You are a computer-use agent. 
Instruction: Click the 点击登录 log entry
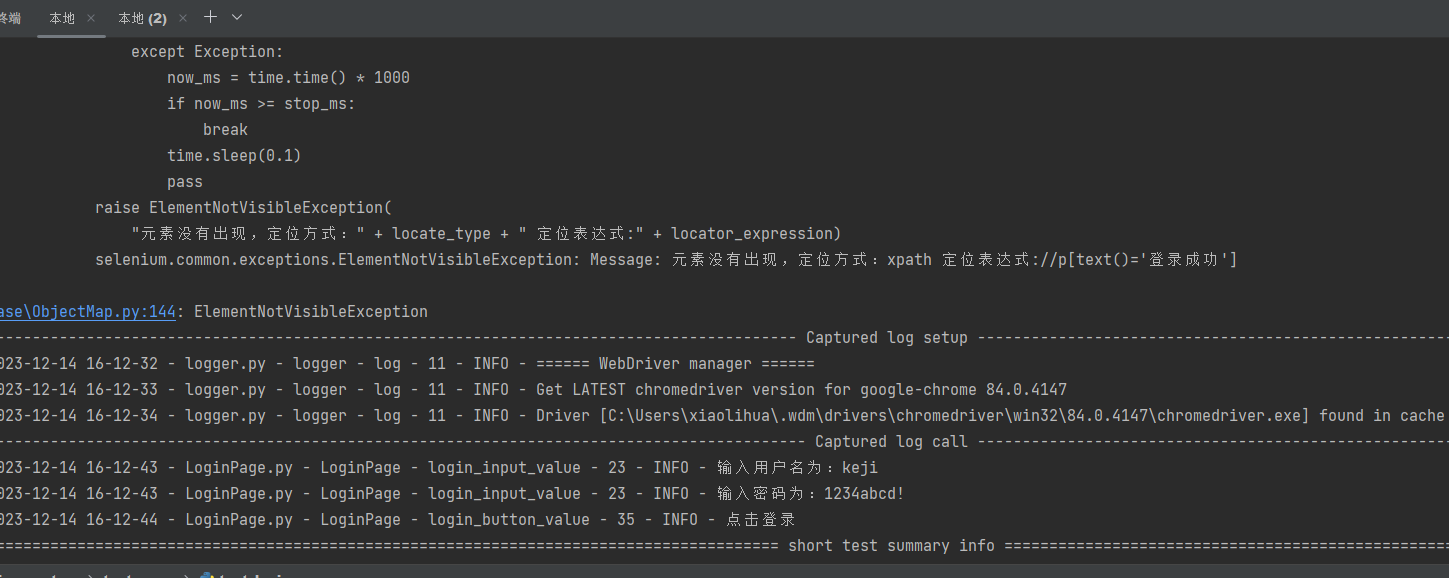pyautogui.click(x=756, y=520)
